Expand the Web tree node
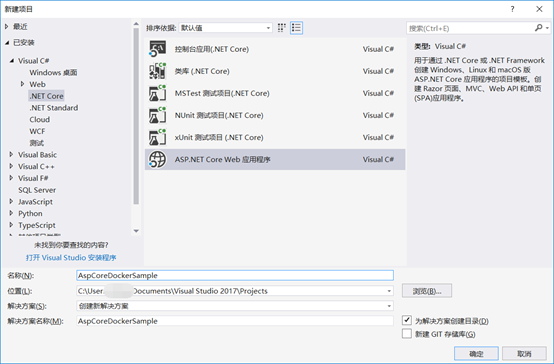554x364 pixels. (22, 84)
